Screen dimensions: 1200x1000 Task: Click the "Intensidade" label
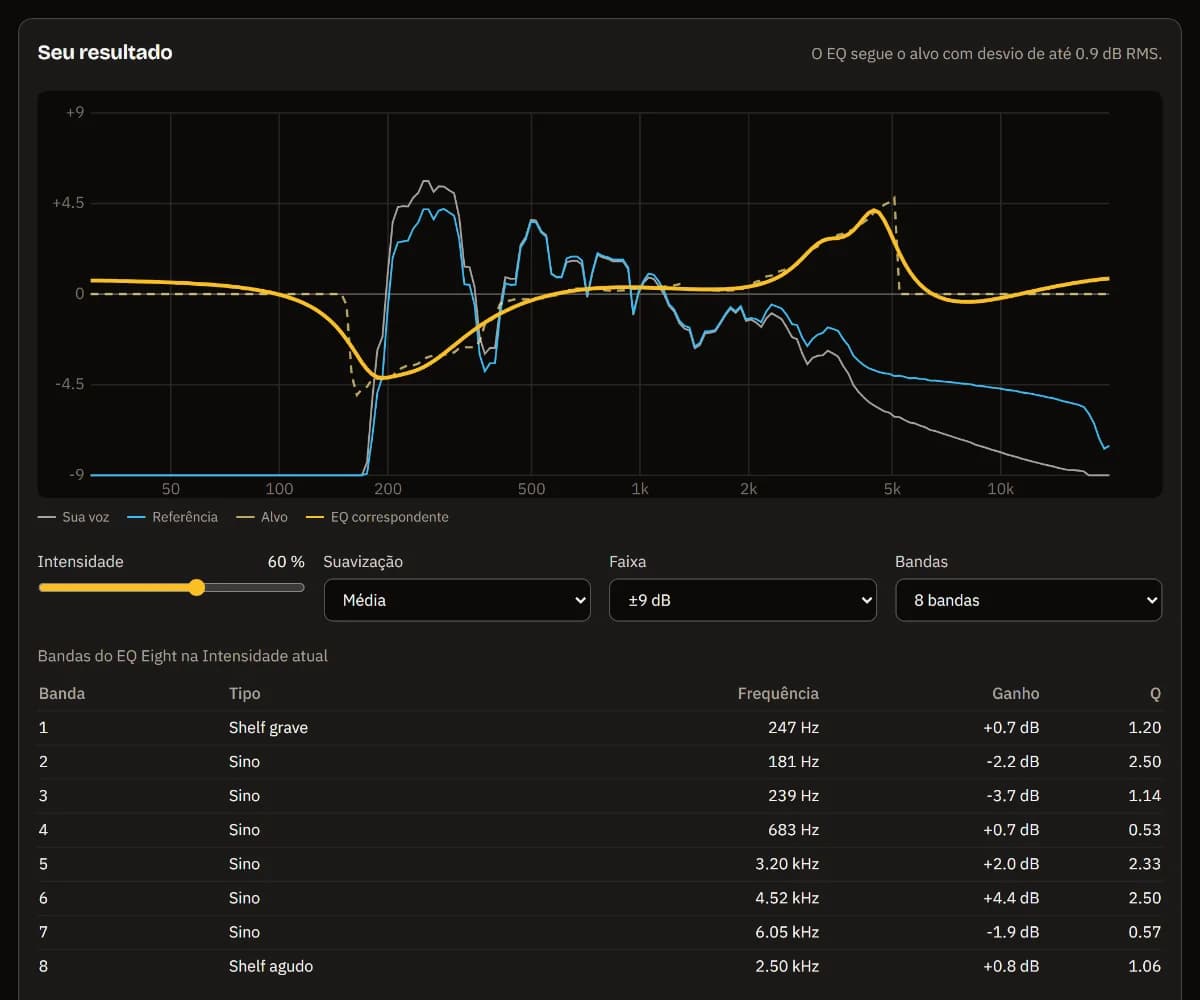[x=81, y=562]
